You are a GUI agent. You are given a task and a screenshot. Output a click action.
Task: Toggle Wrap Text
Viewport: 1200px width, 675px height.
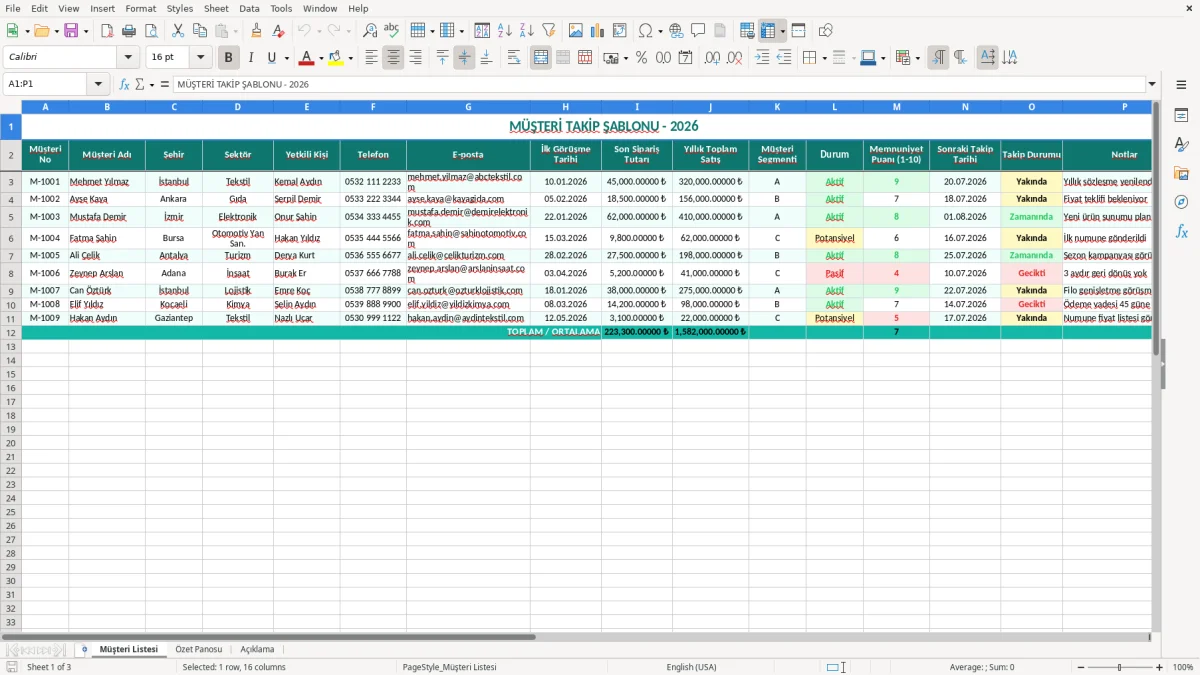coord(514,58)
